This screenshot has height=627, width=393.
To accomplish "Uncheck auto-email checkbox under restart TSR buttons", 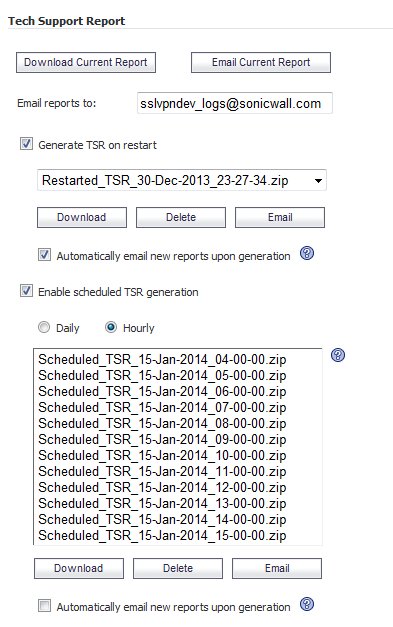I will [44, 255].
